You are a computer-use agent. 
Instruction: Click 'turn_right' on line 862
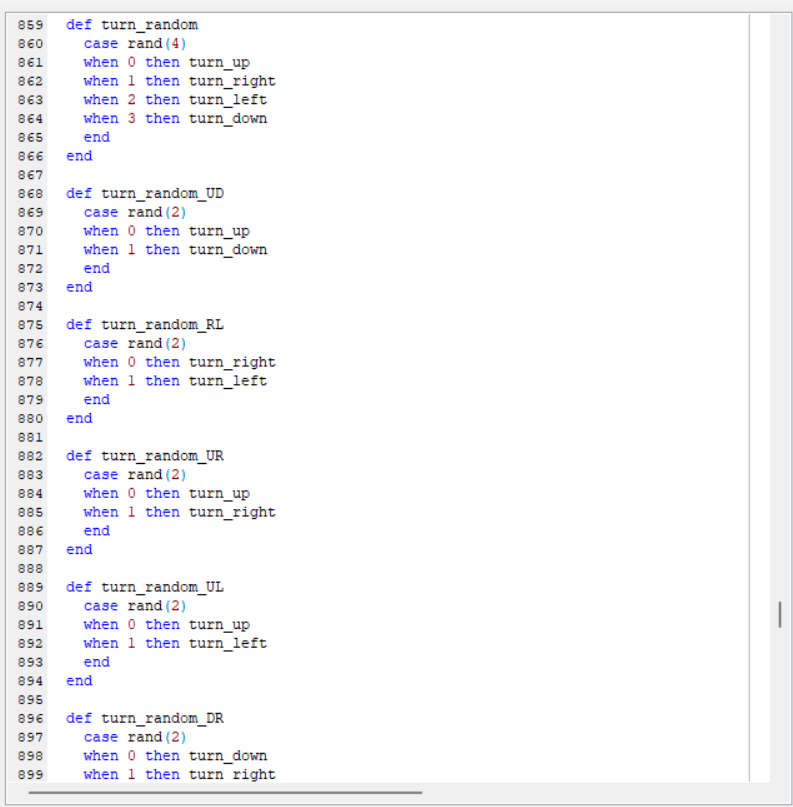point(232,81)
